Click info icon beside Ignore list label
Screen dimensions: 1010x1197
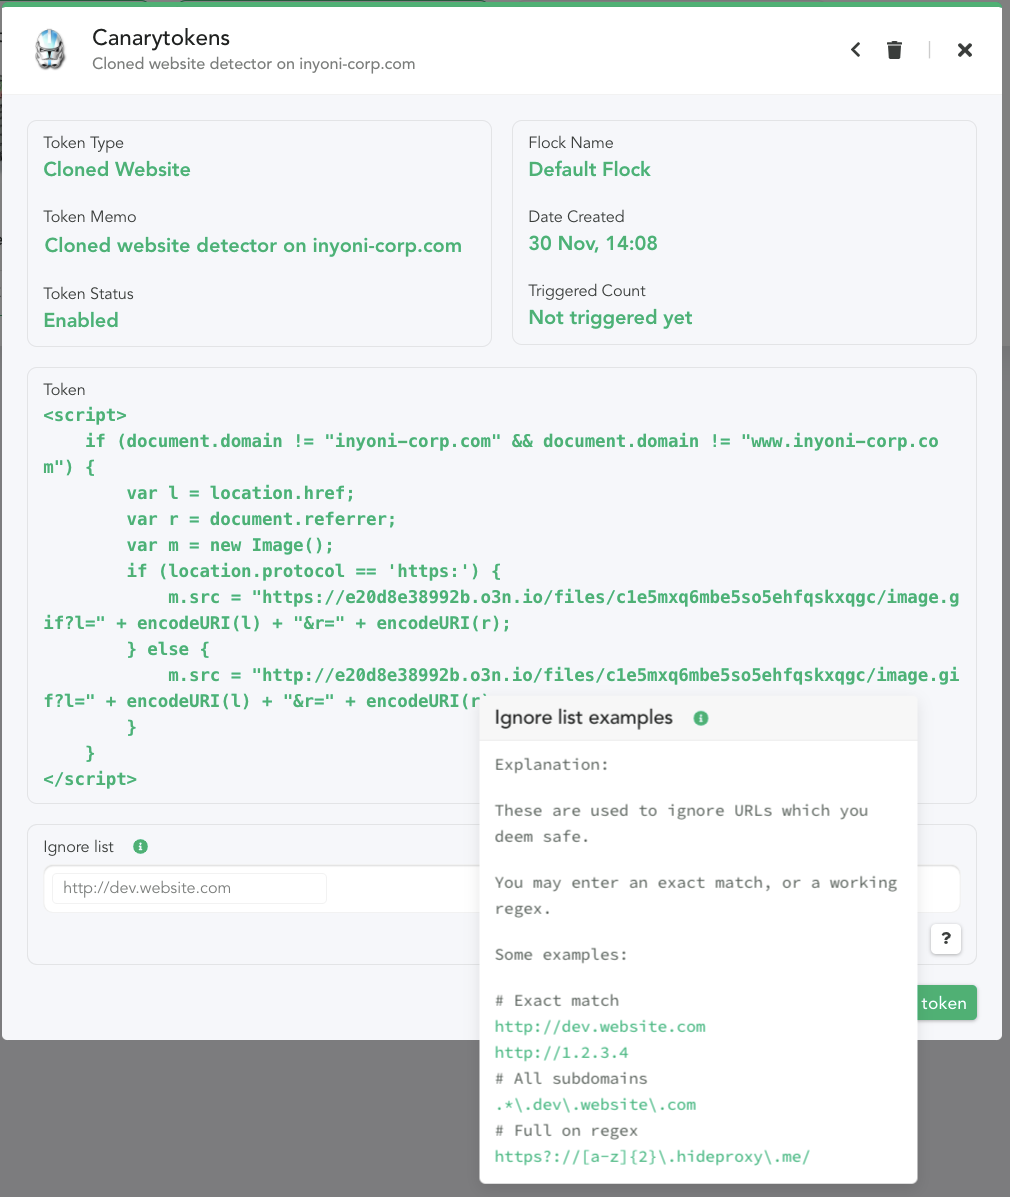coord(140,847)
